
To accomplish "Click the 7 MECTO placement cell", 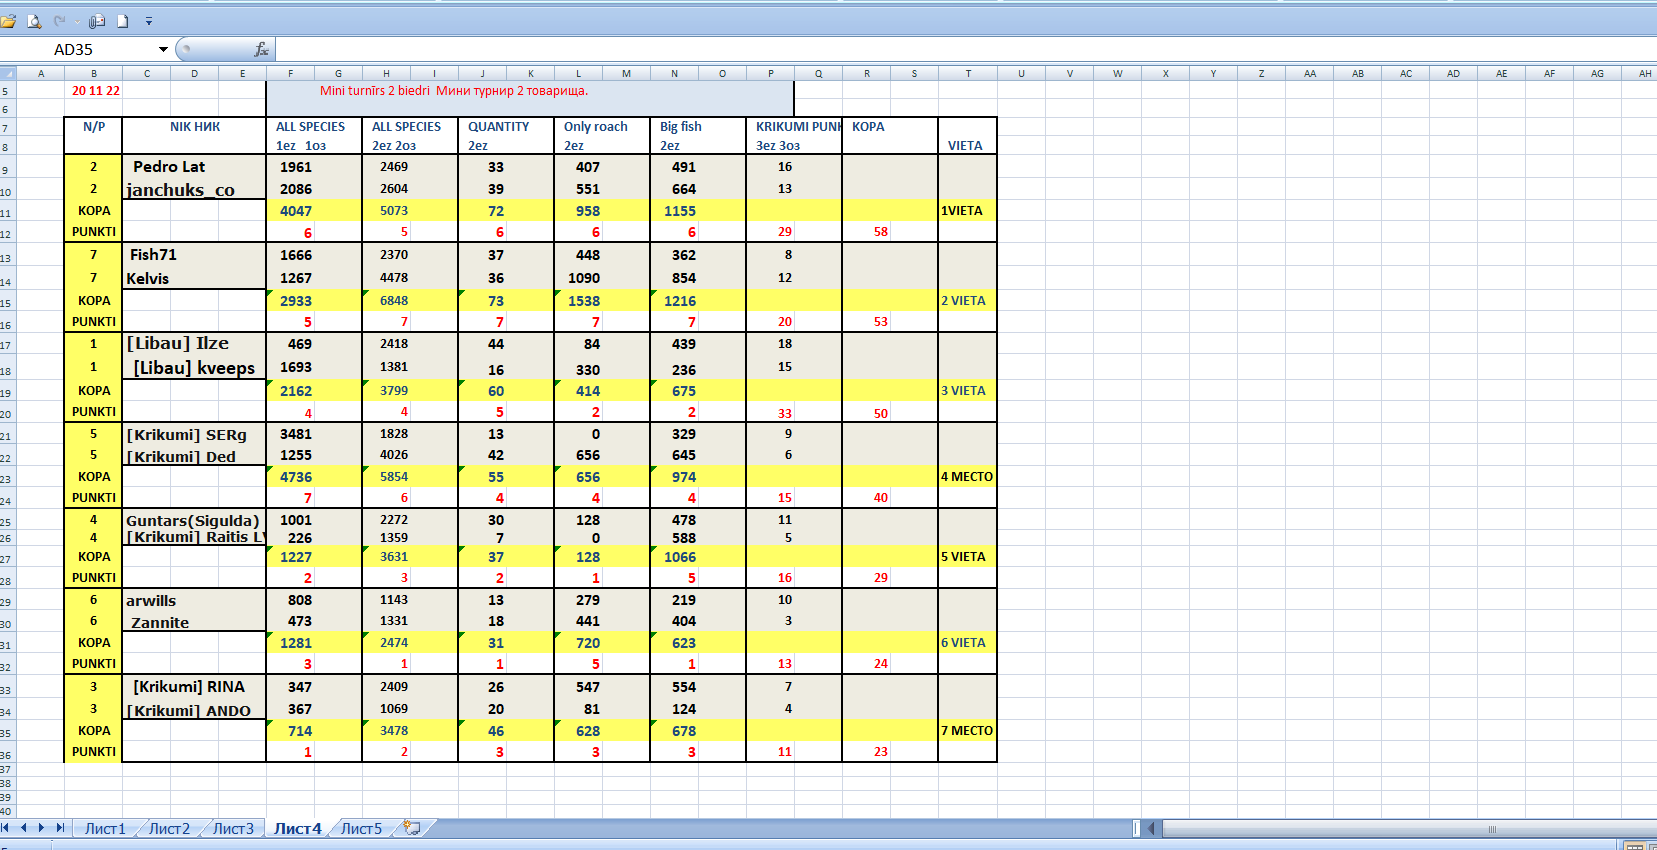I will pos(968,731).
